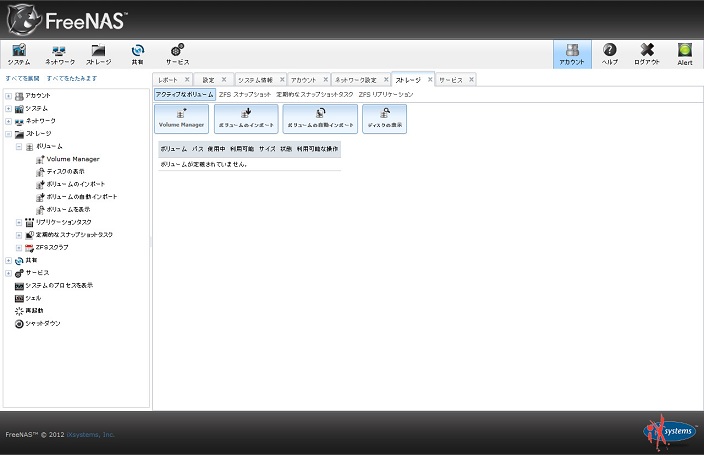The width and height of the screenshot is (704, 455).
Task: Click the 共有 toolbar icon
Action: coord(137,54)
